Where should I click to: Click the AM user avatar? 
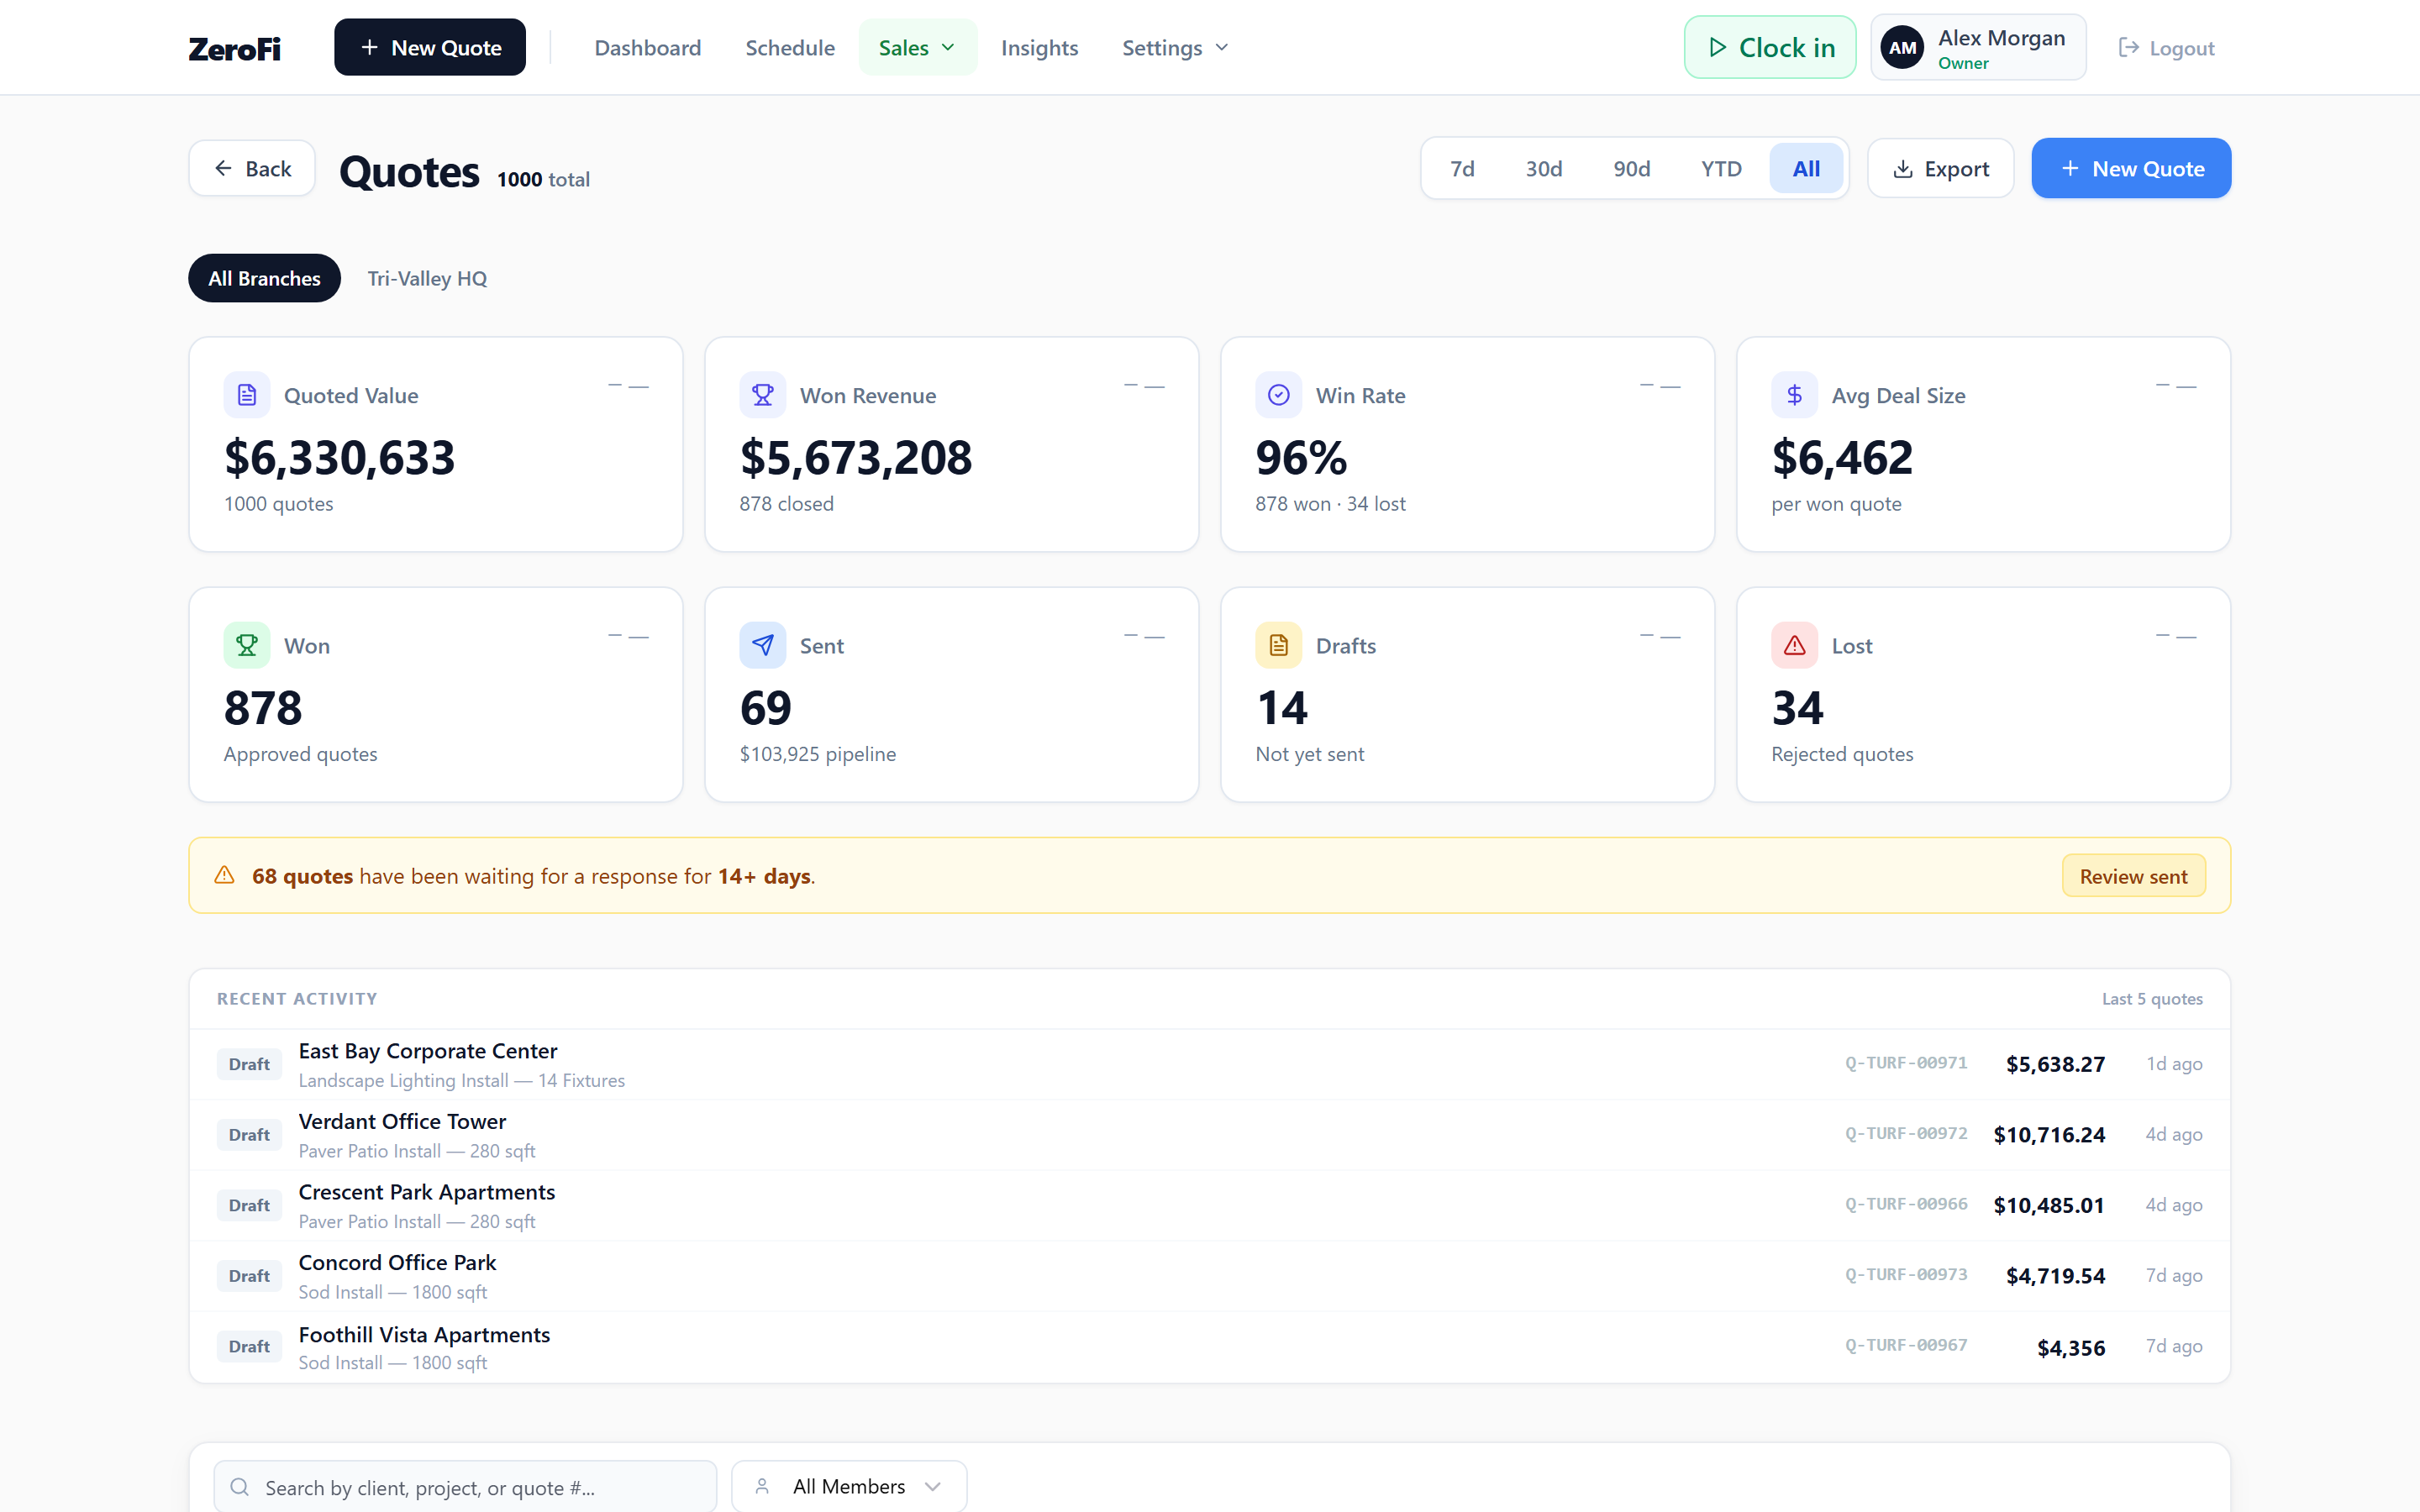point(1902,48)
